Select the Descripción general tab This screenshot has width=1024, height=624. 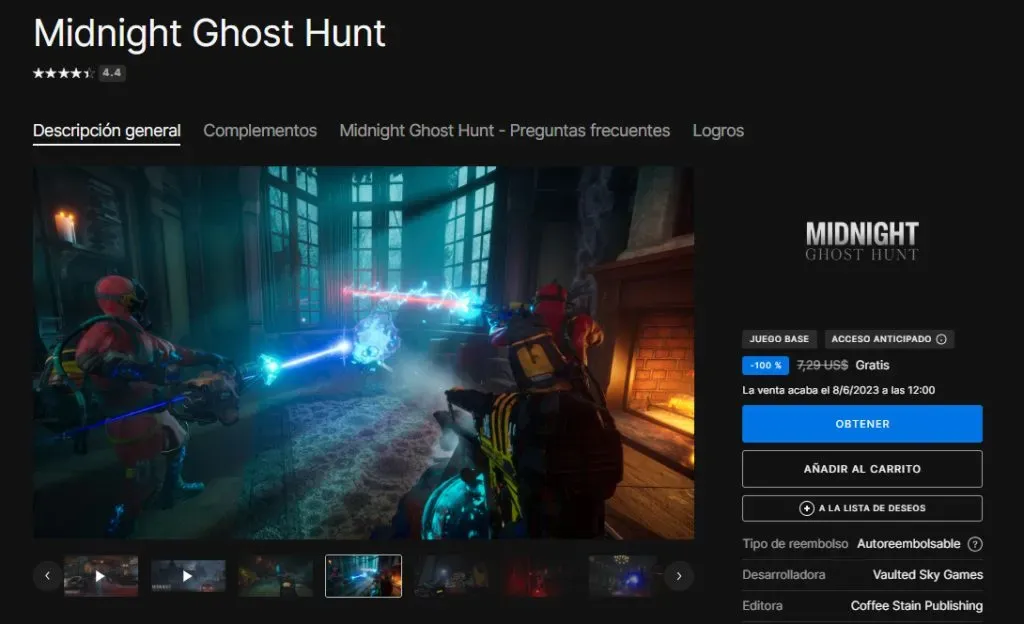(107, 131)
